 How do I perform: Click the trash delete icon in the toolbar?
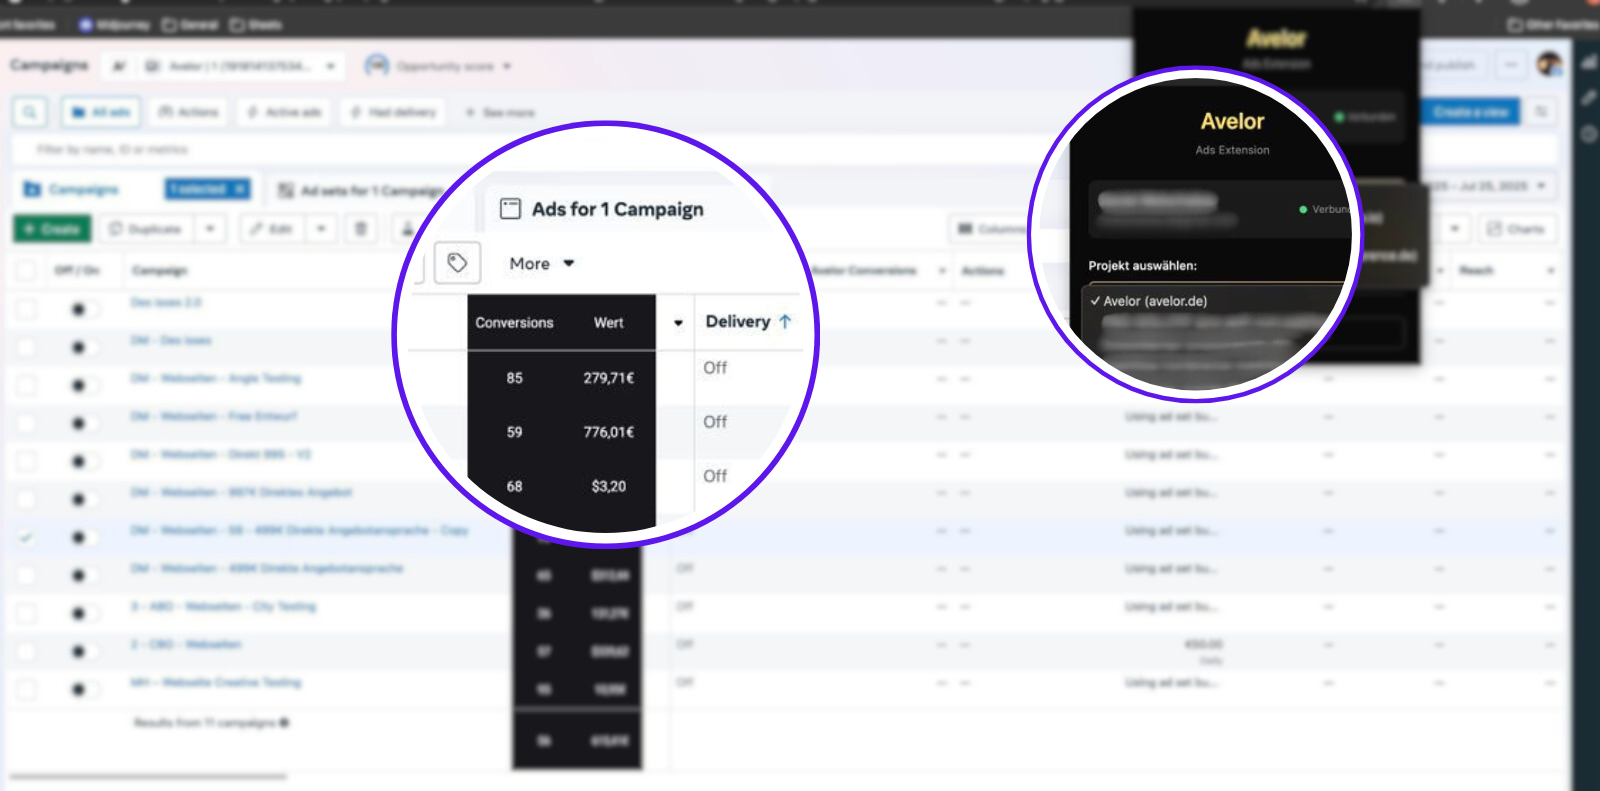pos(361,229)
